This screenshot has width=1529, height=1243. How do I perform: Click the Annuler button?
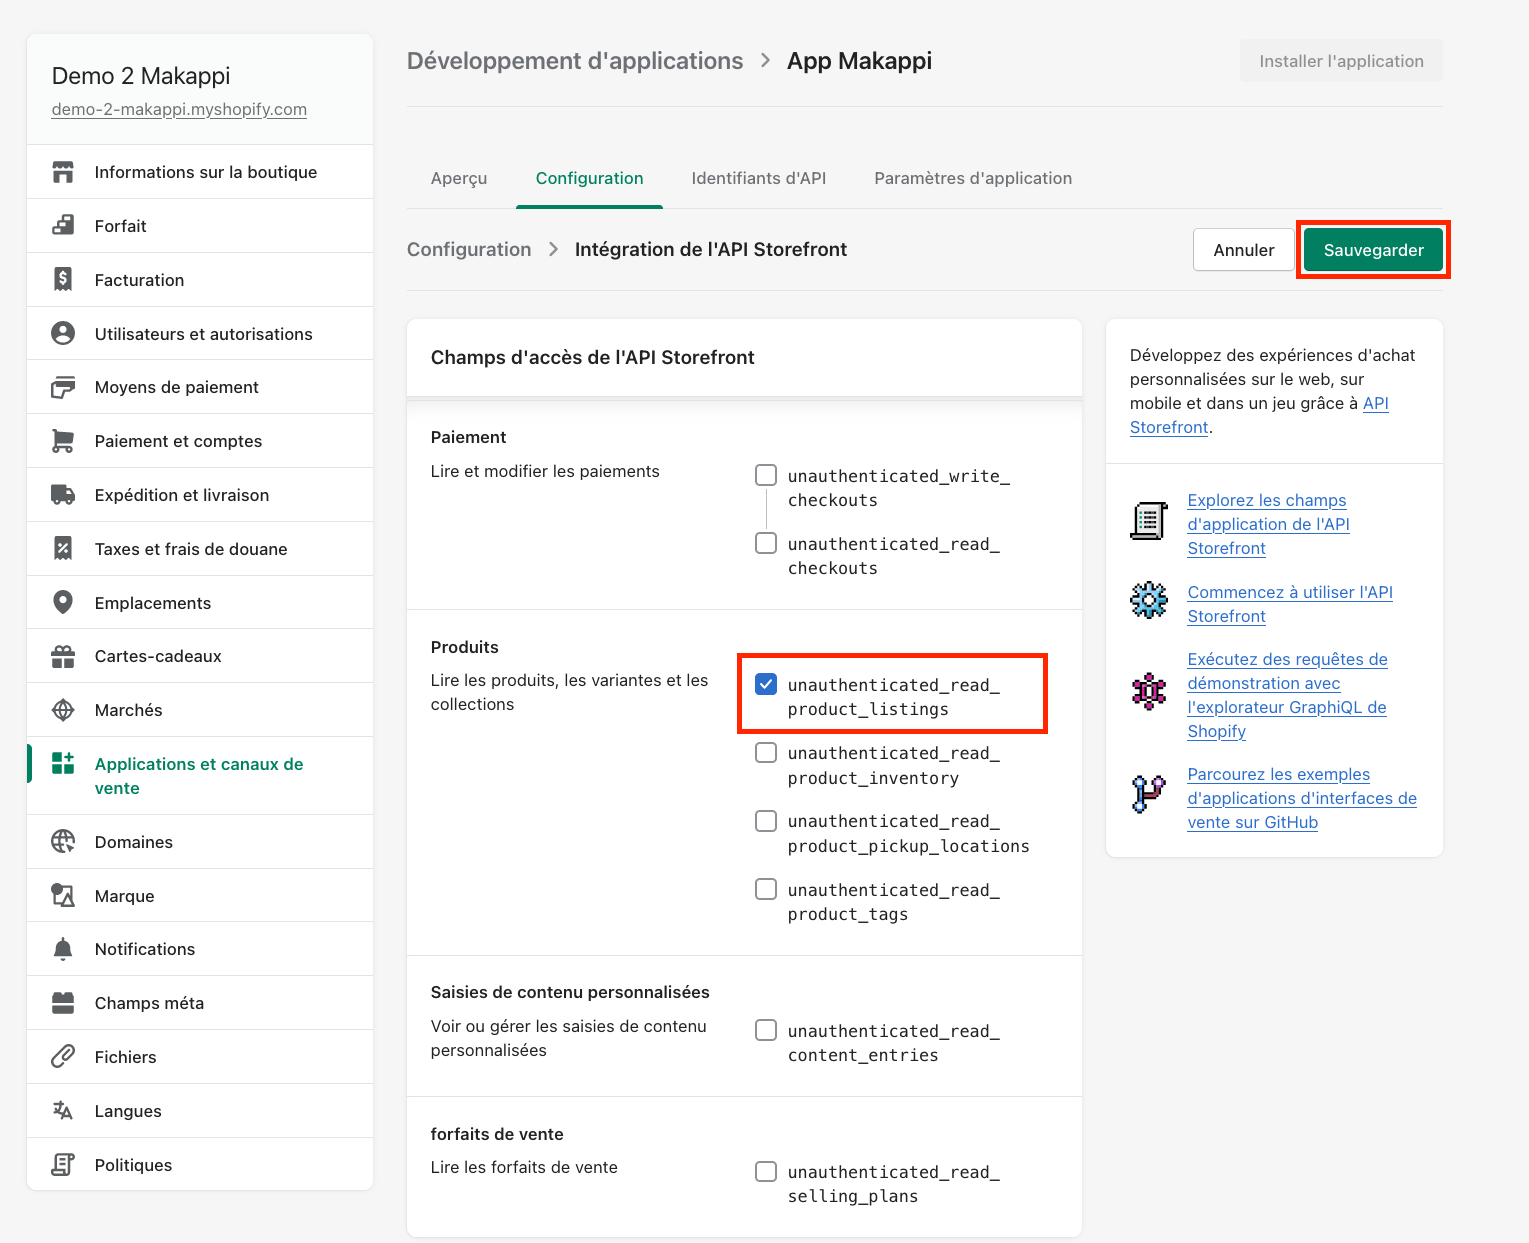point(1244,250)
